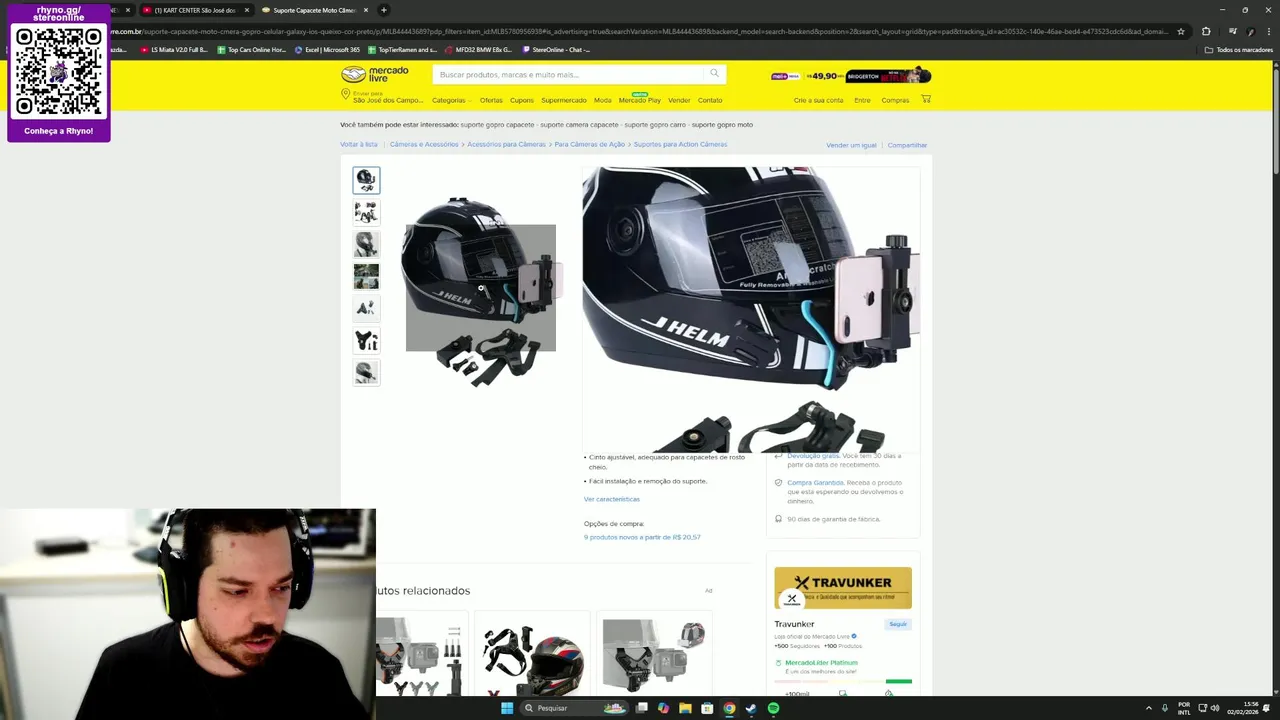This screenshot has height=720, width=1280.
Task: Click Crie a sua conta link
Action: (819, 100)
